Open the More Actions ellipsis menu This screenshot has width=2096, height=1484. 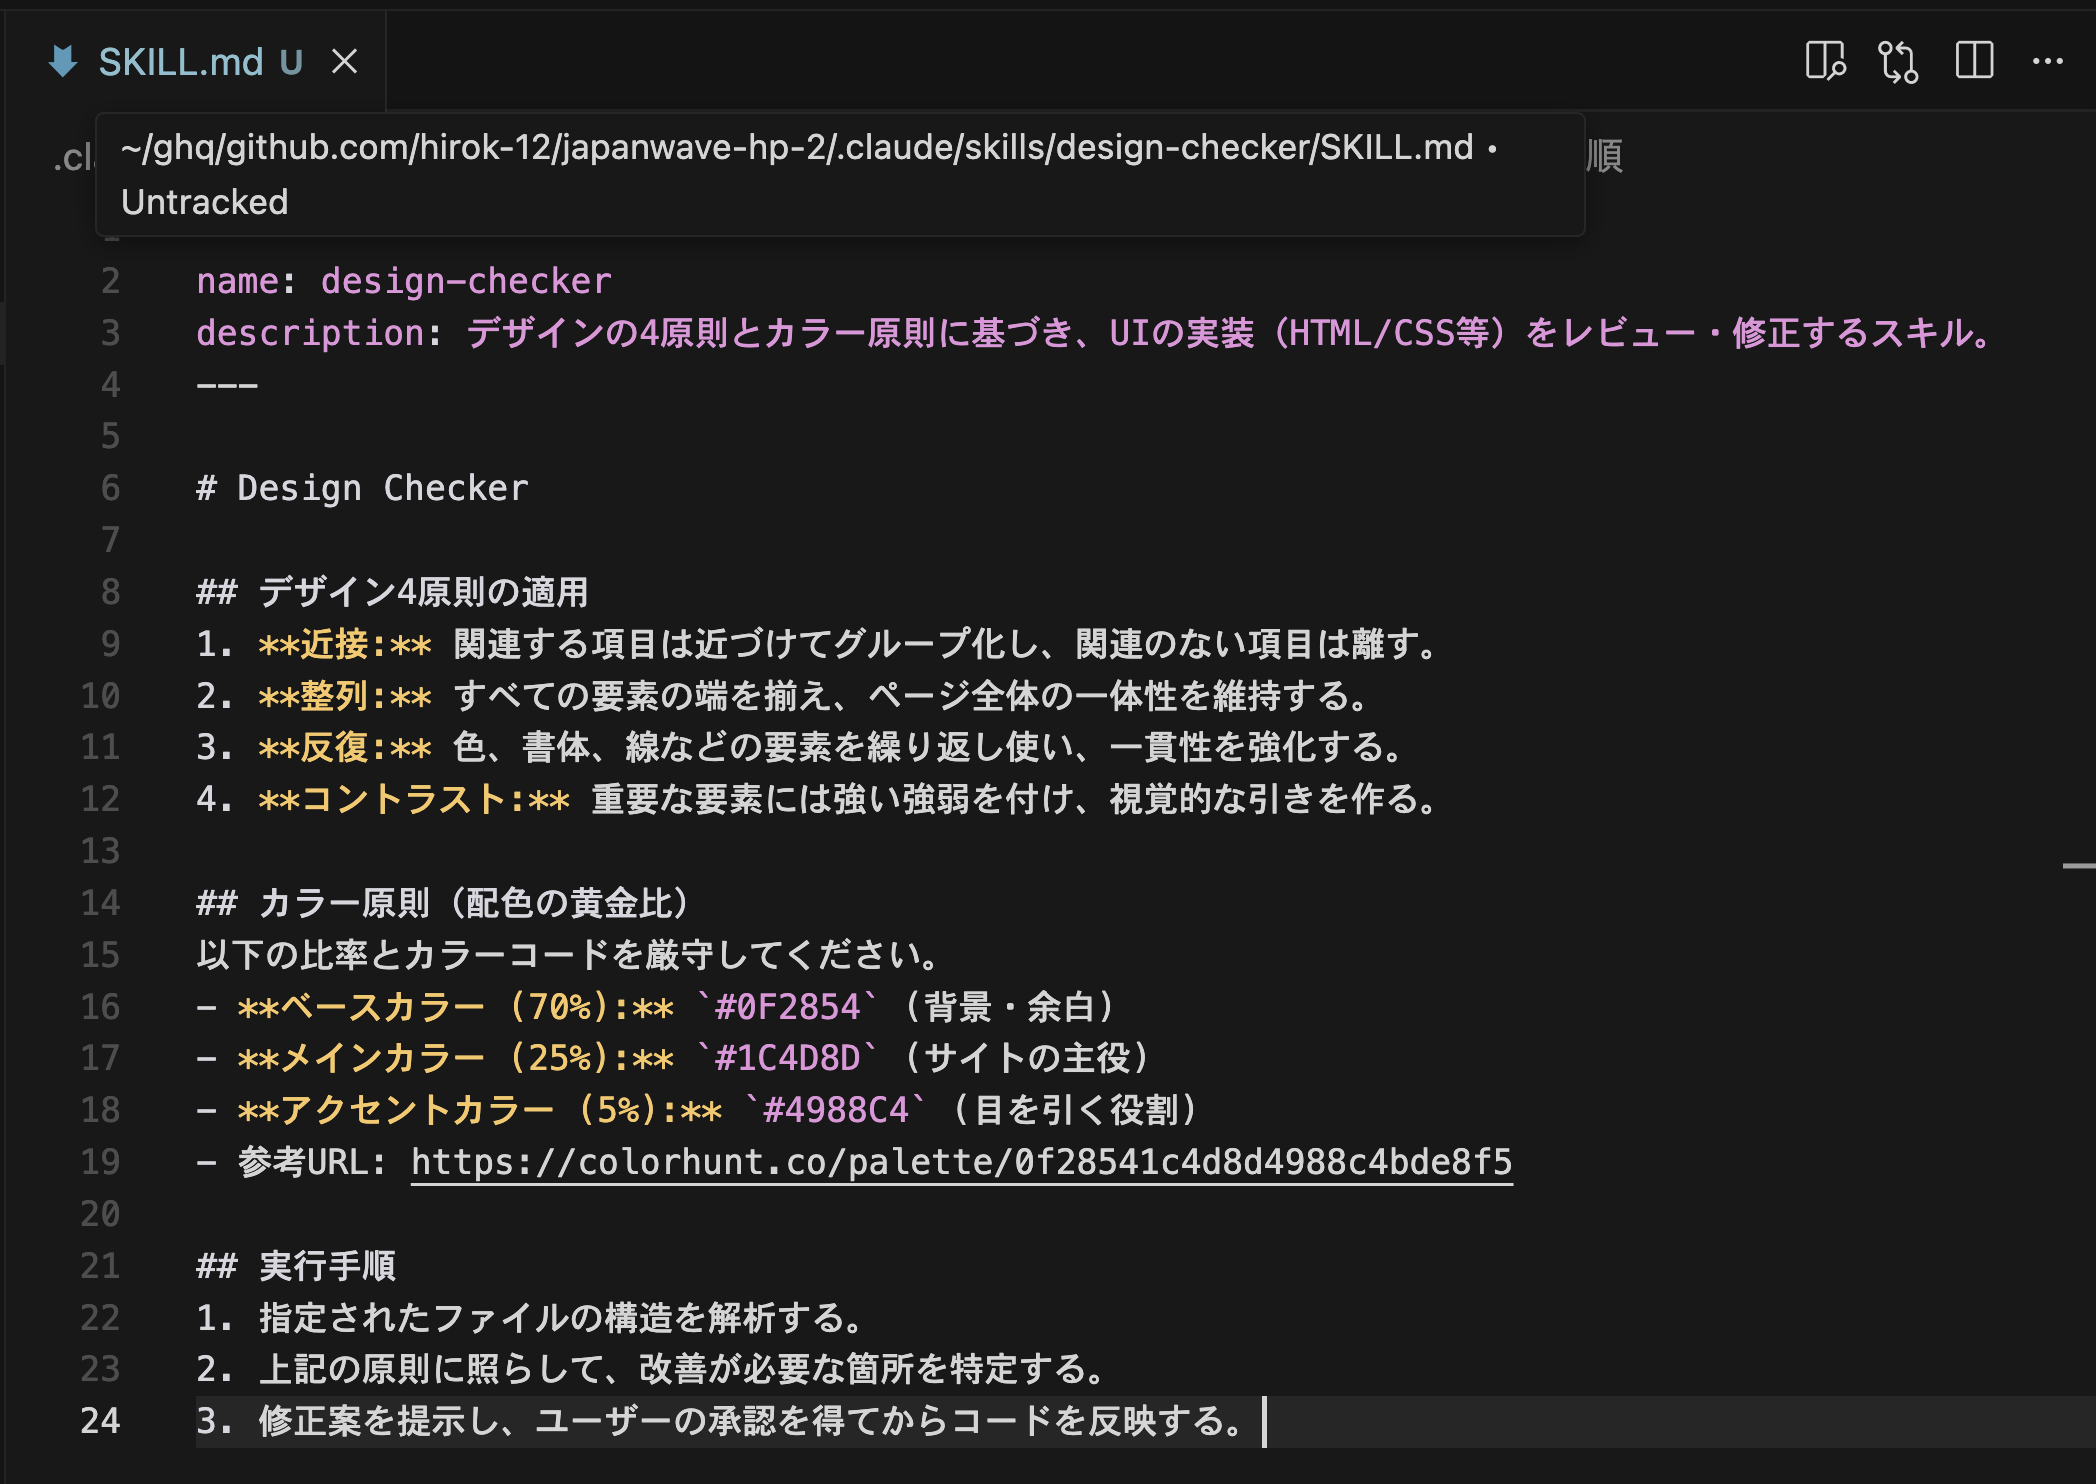(x=2047, y=62)
